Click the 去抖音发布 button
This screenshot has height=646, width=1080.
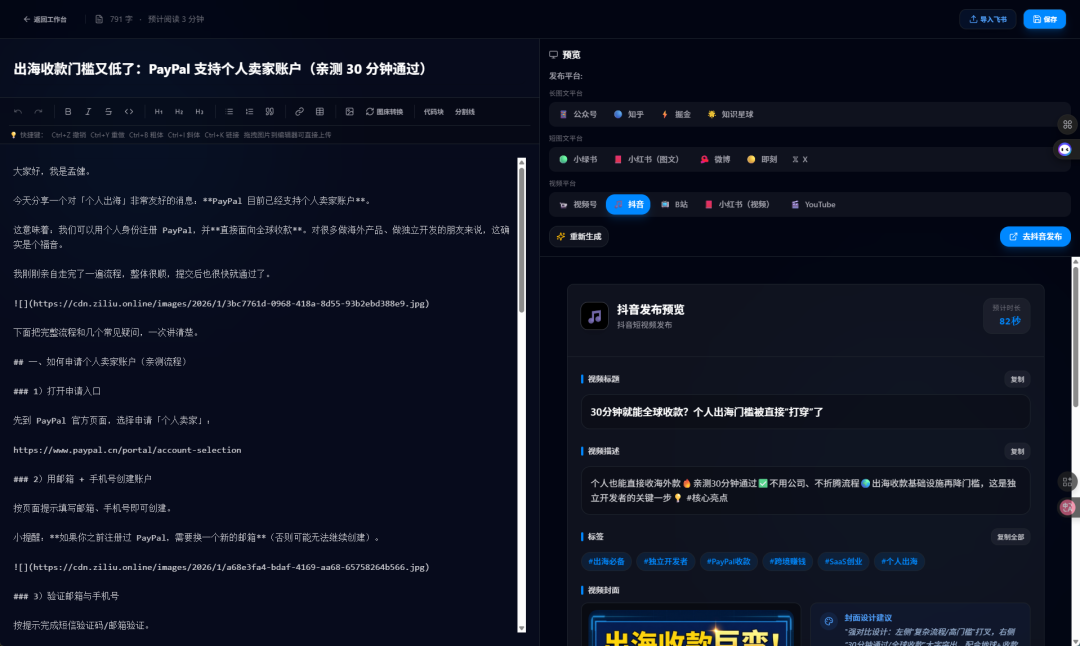tap(1035, 236)
